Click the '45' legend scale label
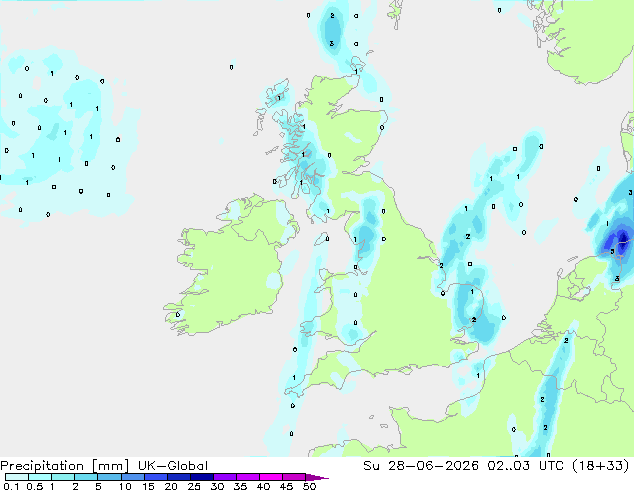 [x=286, y=486]
